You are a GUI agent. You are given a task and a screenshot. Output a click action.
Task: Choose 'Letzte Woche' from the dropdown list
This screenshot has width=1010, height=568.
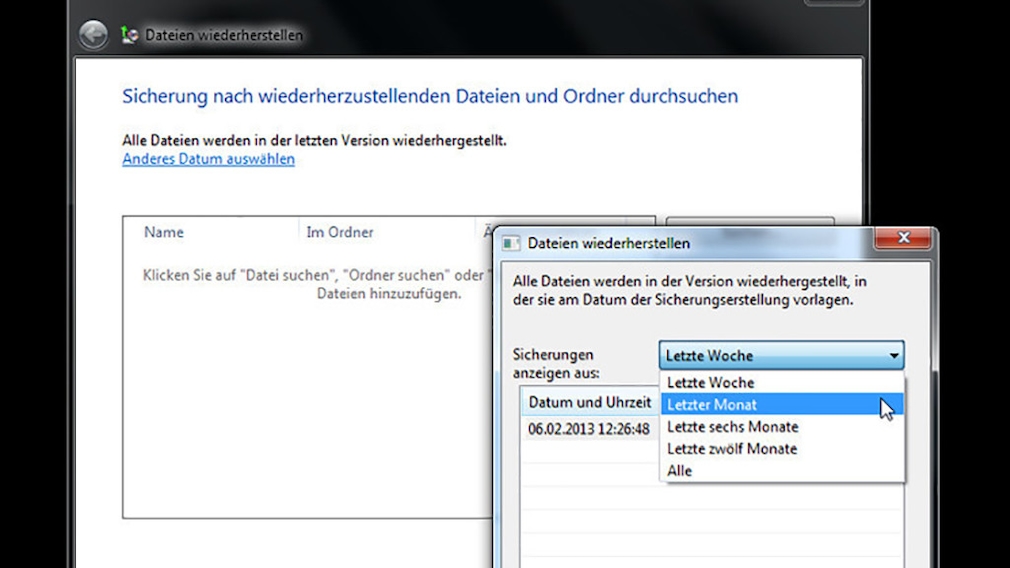click(x=782, y=383)
